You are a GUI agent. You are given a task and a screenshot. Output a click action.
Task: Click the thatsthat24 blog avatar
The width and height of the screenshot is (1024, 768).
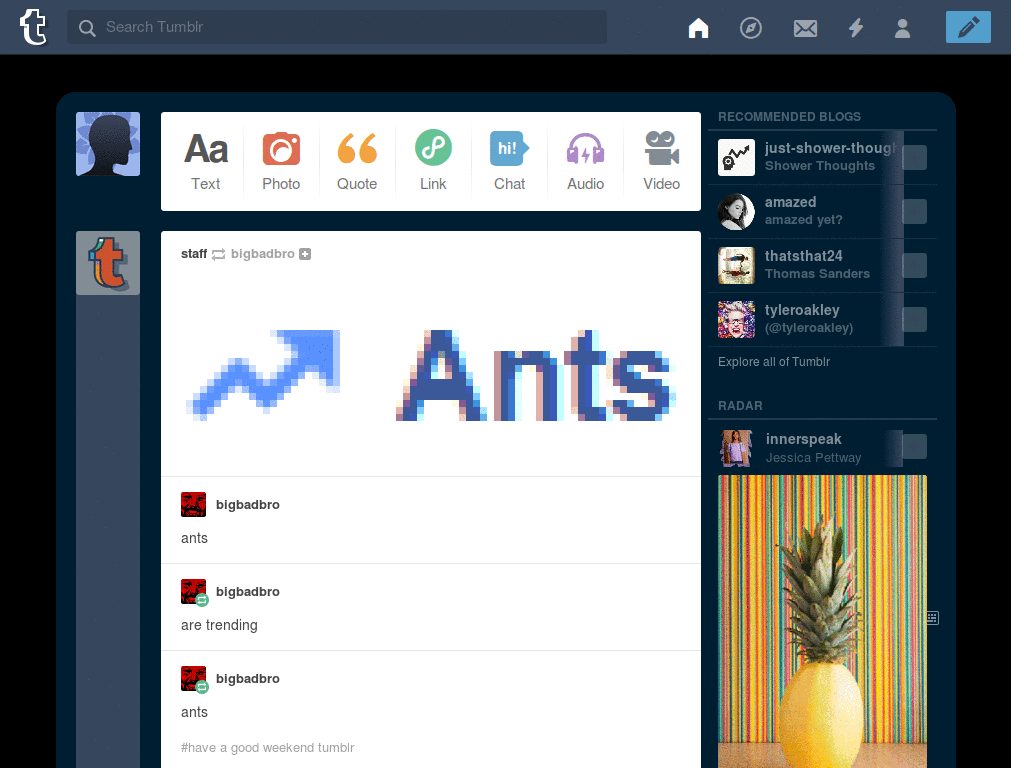pos(736,266)
